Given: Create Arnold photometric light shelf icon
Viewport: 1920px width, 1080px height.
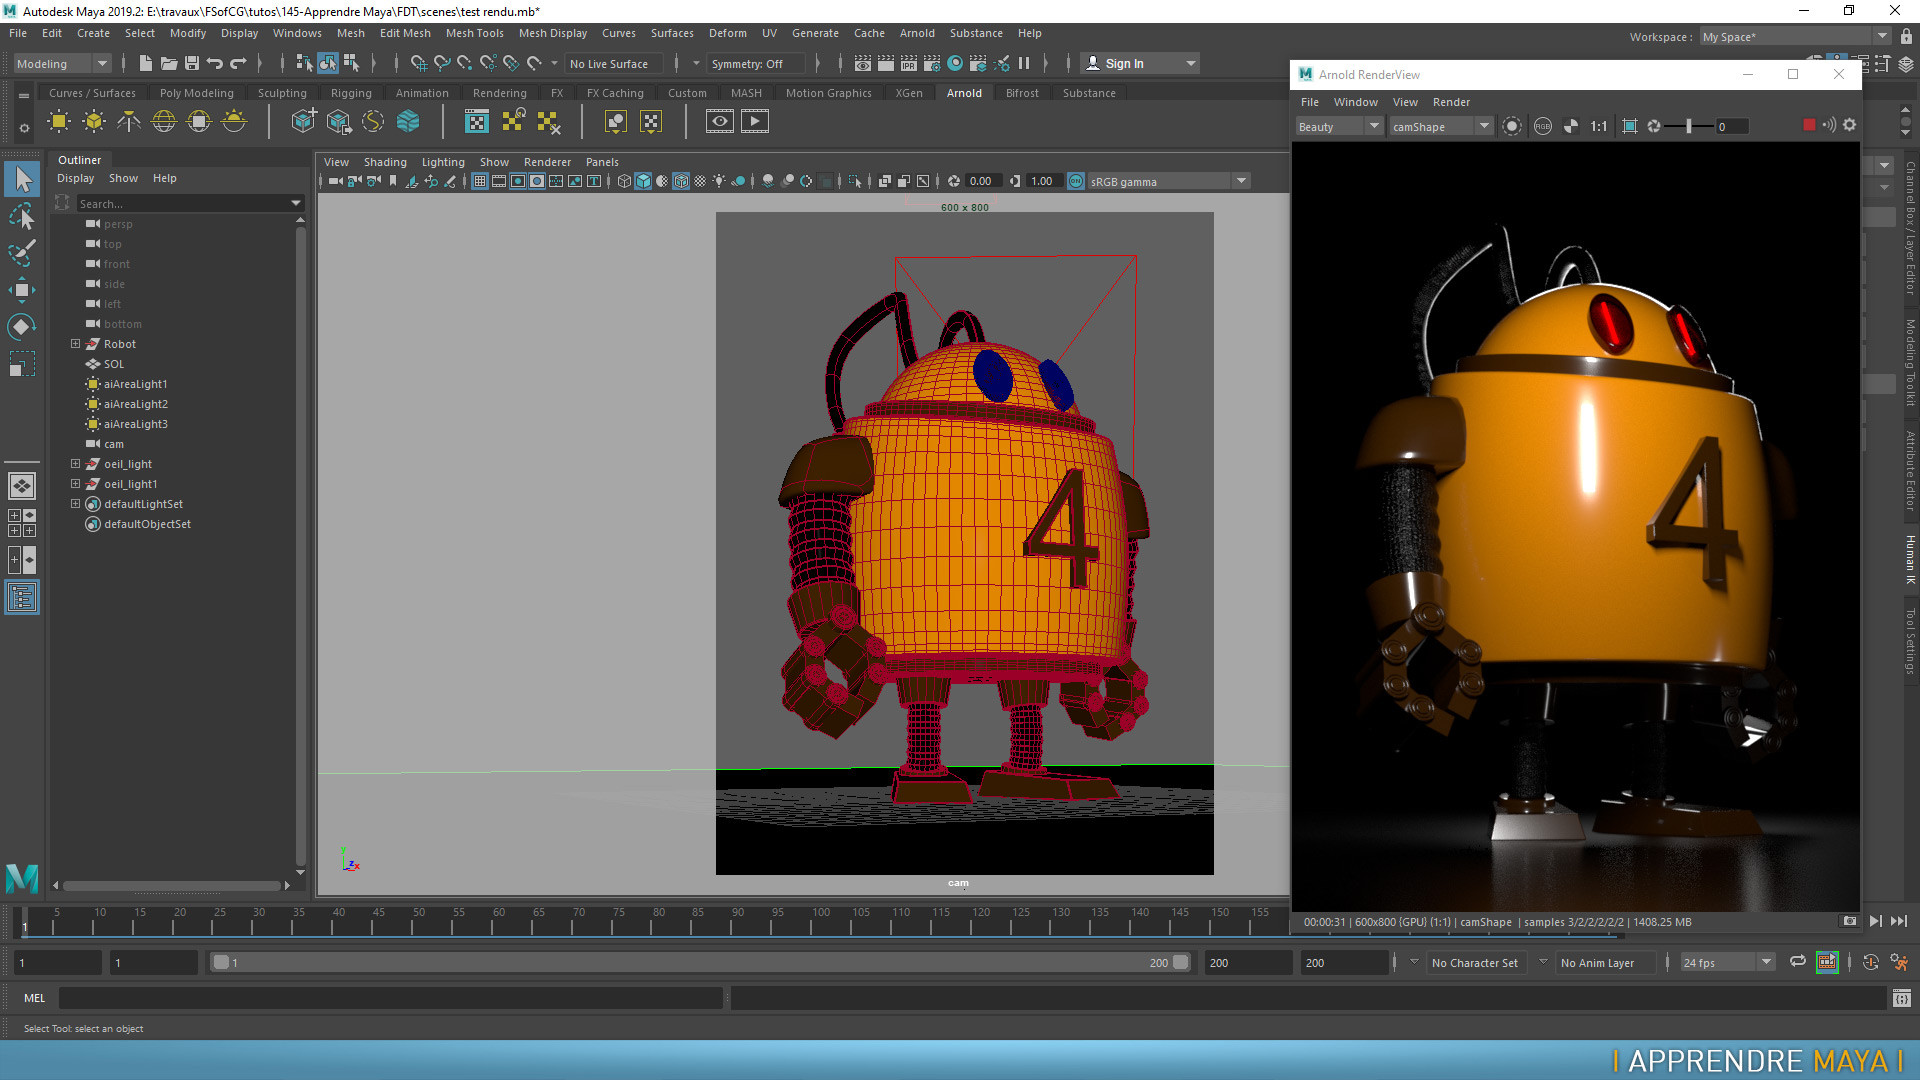Looking at the screenshot, I should pyautogui.click(x=129, y=122).
